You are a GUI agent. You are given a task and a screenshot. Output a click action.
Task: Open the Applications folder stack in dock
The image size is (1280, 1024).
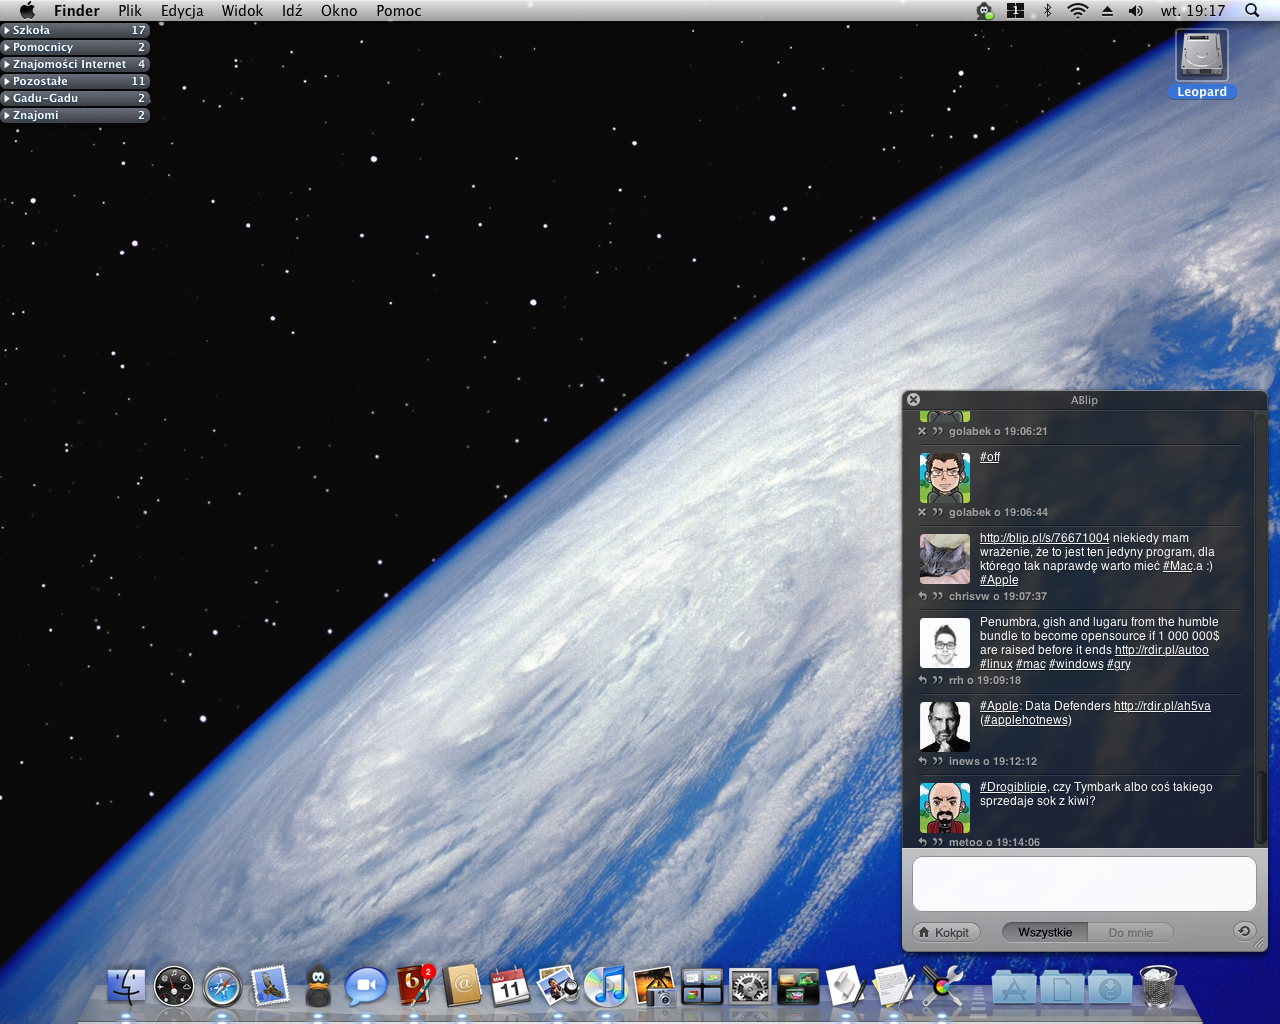coord(1014,987)
